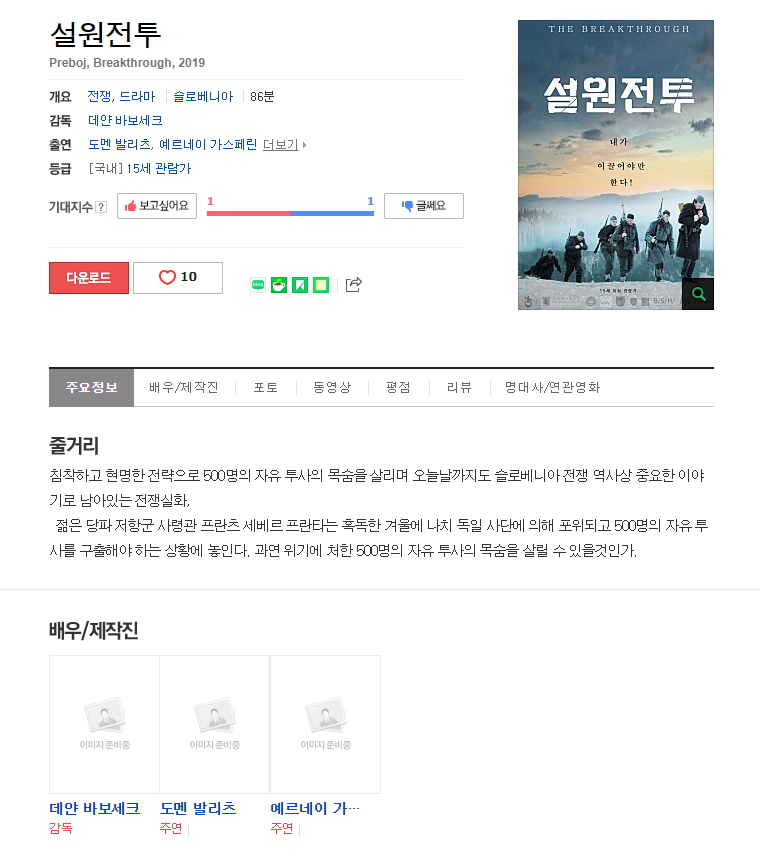Viewport: 760px width, 864px height.
Task: Click the Naver memo share icon
Action: (x=321, y=285)
